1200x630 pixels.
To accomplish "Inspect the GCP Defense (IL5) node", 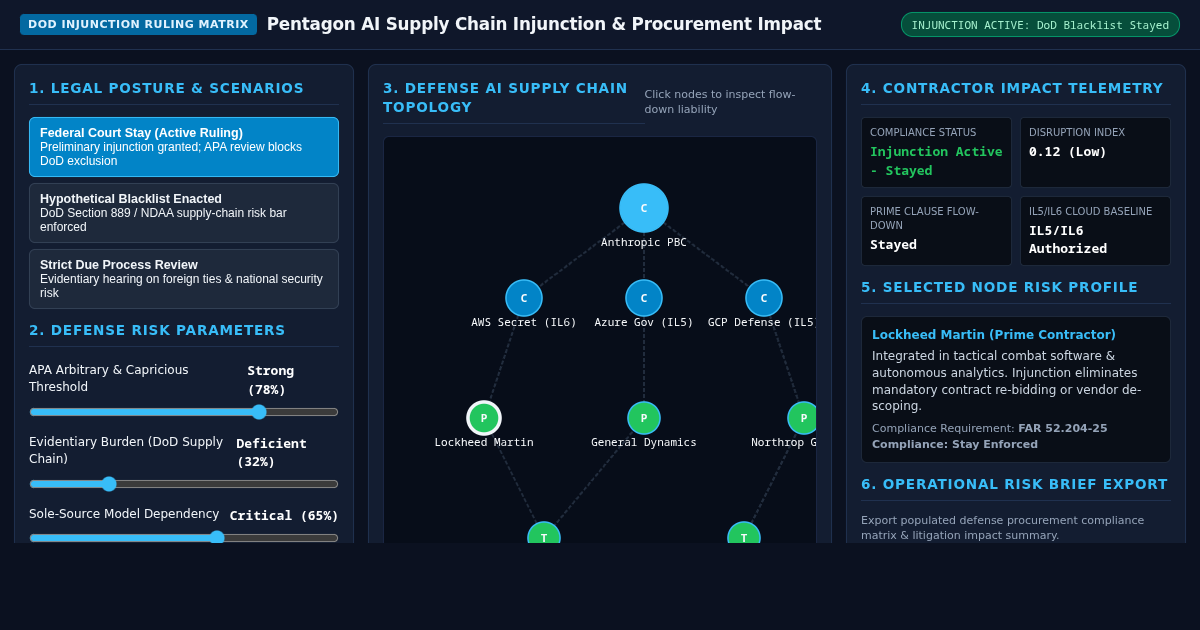I will coord(764,298).
